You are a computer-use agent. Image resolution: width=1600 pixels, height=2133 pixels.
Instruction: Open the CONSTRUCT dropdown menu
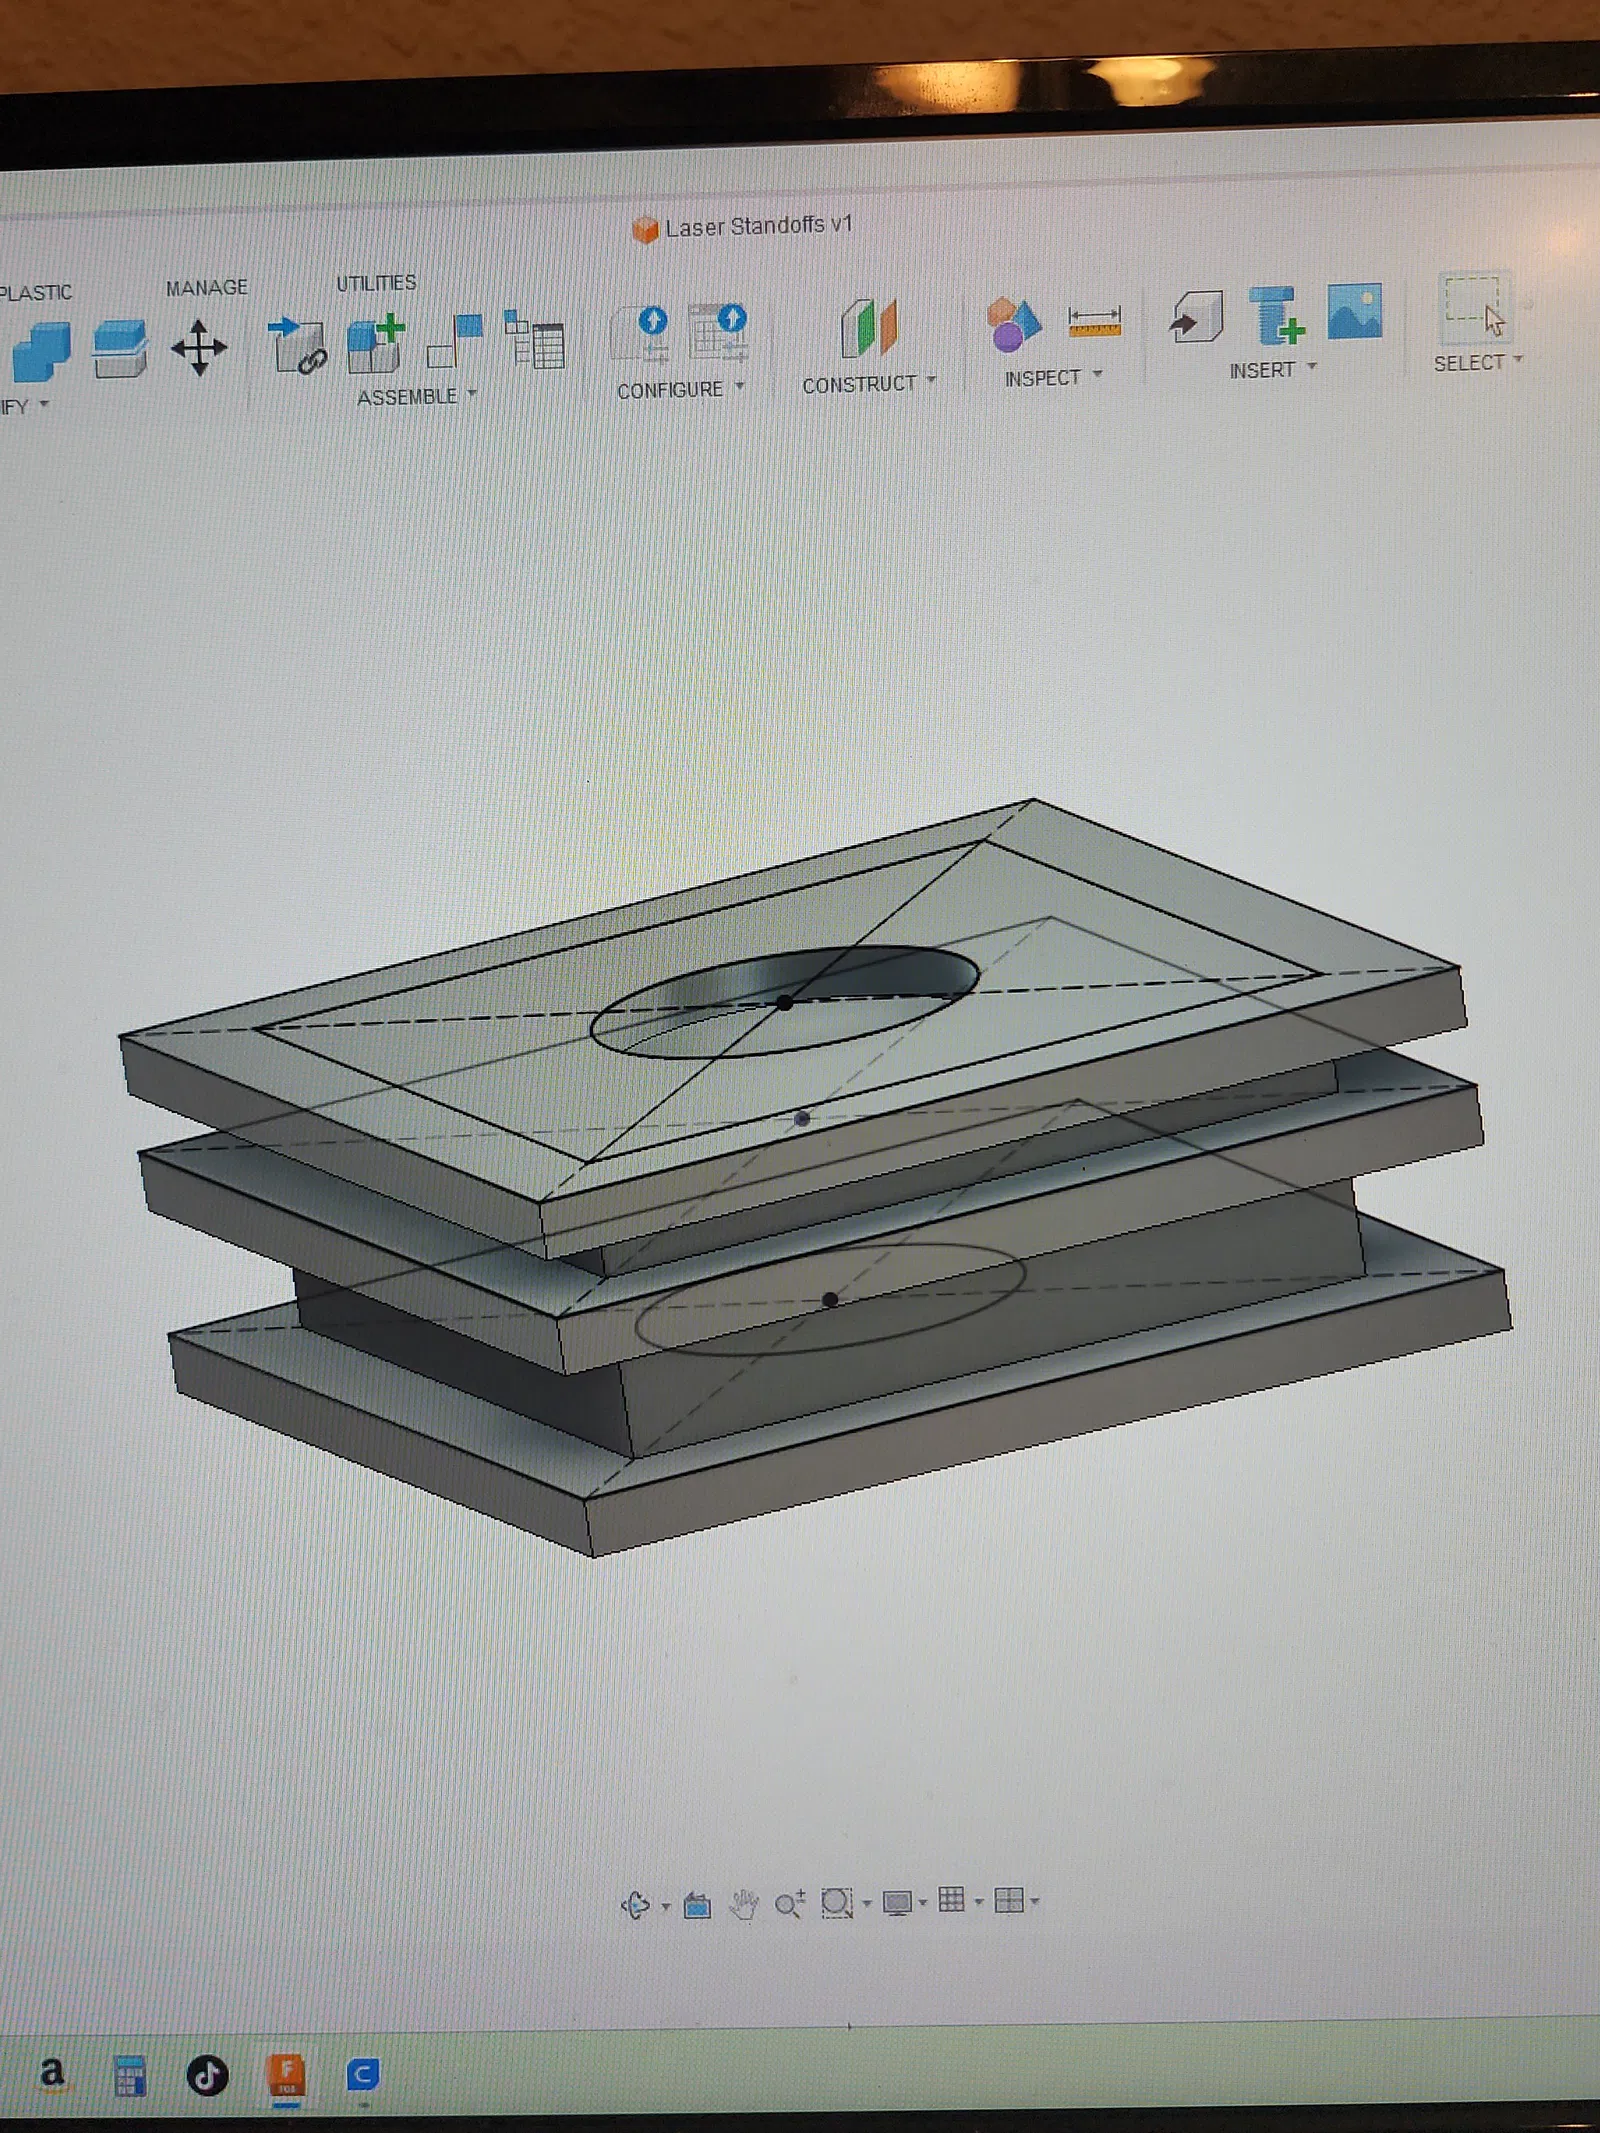click(869, 383)
